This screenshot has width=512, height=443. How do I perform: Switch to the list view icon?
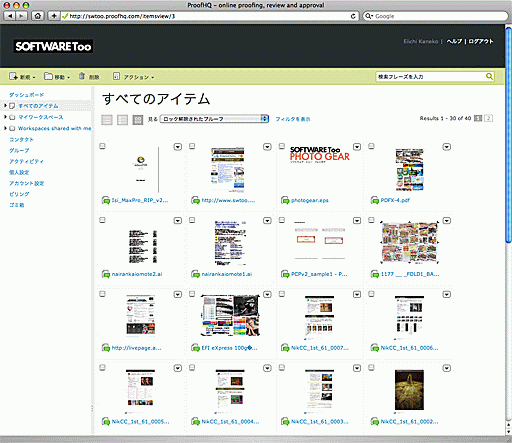107,119
